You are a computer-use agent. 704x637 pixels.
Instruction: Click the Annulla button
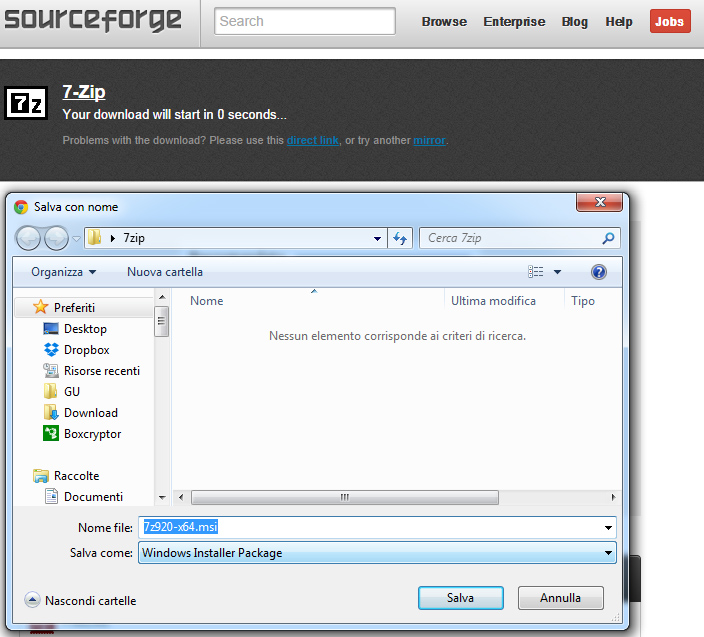[x=560, y=598]
